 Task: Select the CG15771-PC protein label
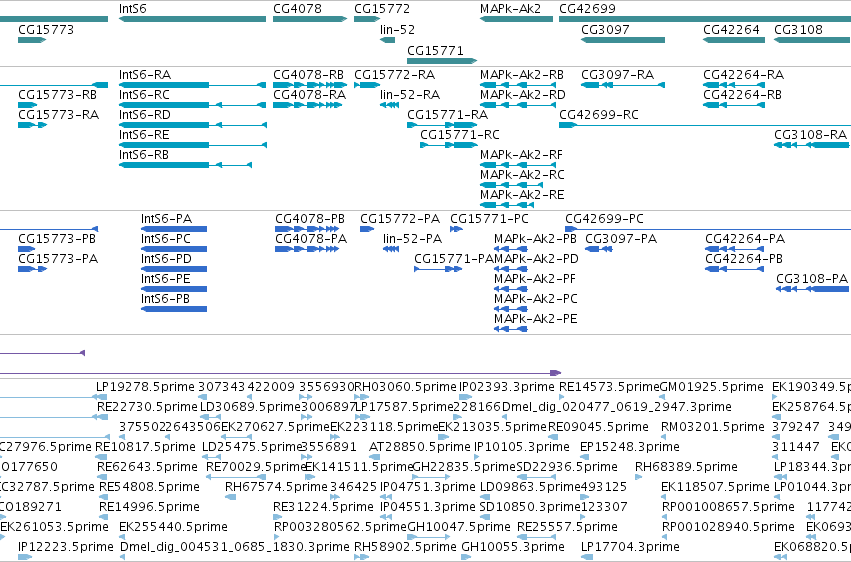tap(489, 219)
